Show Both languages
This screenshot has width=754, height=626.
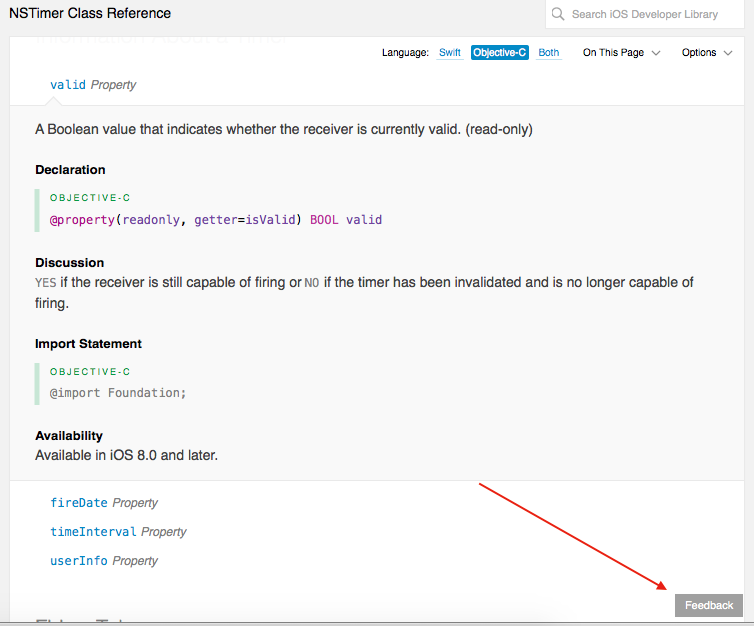549,52
